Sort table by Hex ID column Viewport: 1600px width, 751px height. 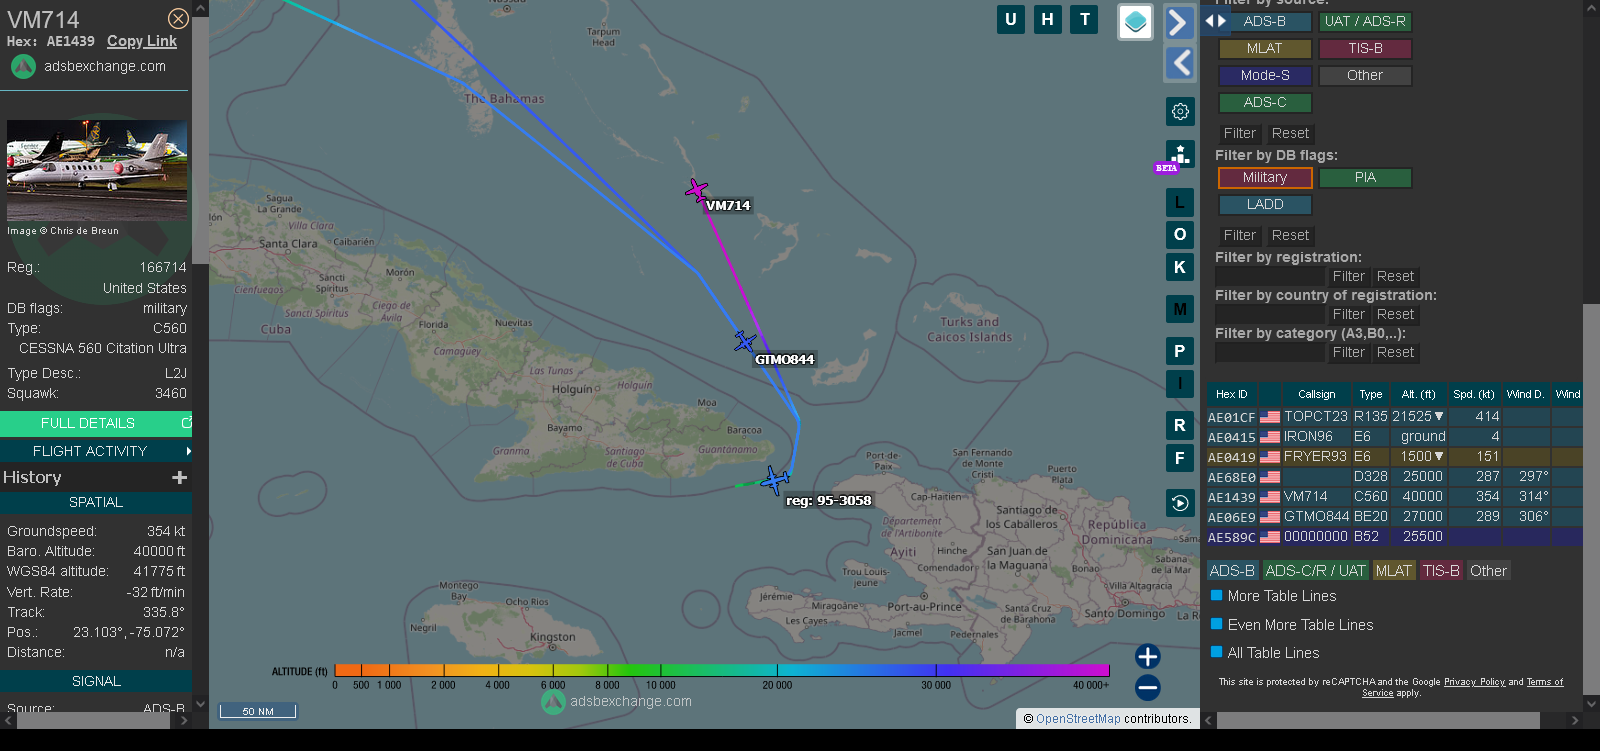click(x=1232, y=394)
